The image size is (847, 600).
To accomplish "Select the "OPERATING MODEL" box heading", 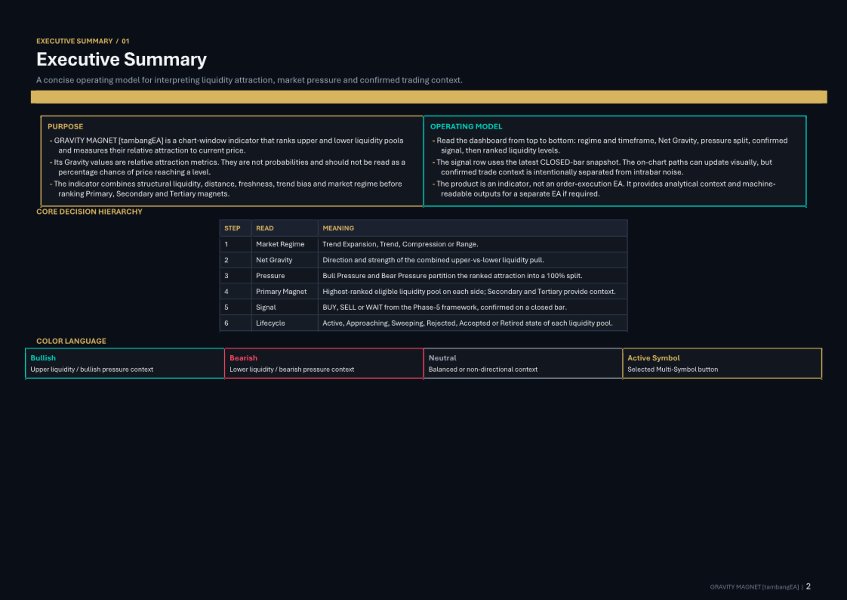I will [x=466, y=126].
